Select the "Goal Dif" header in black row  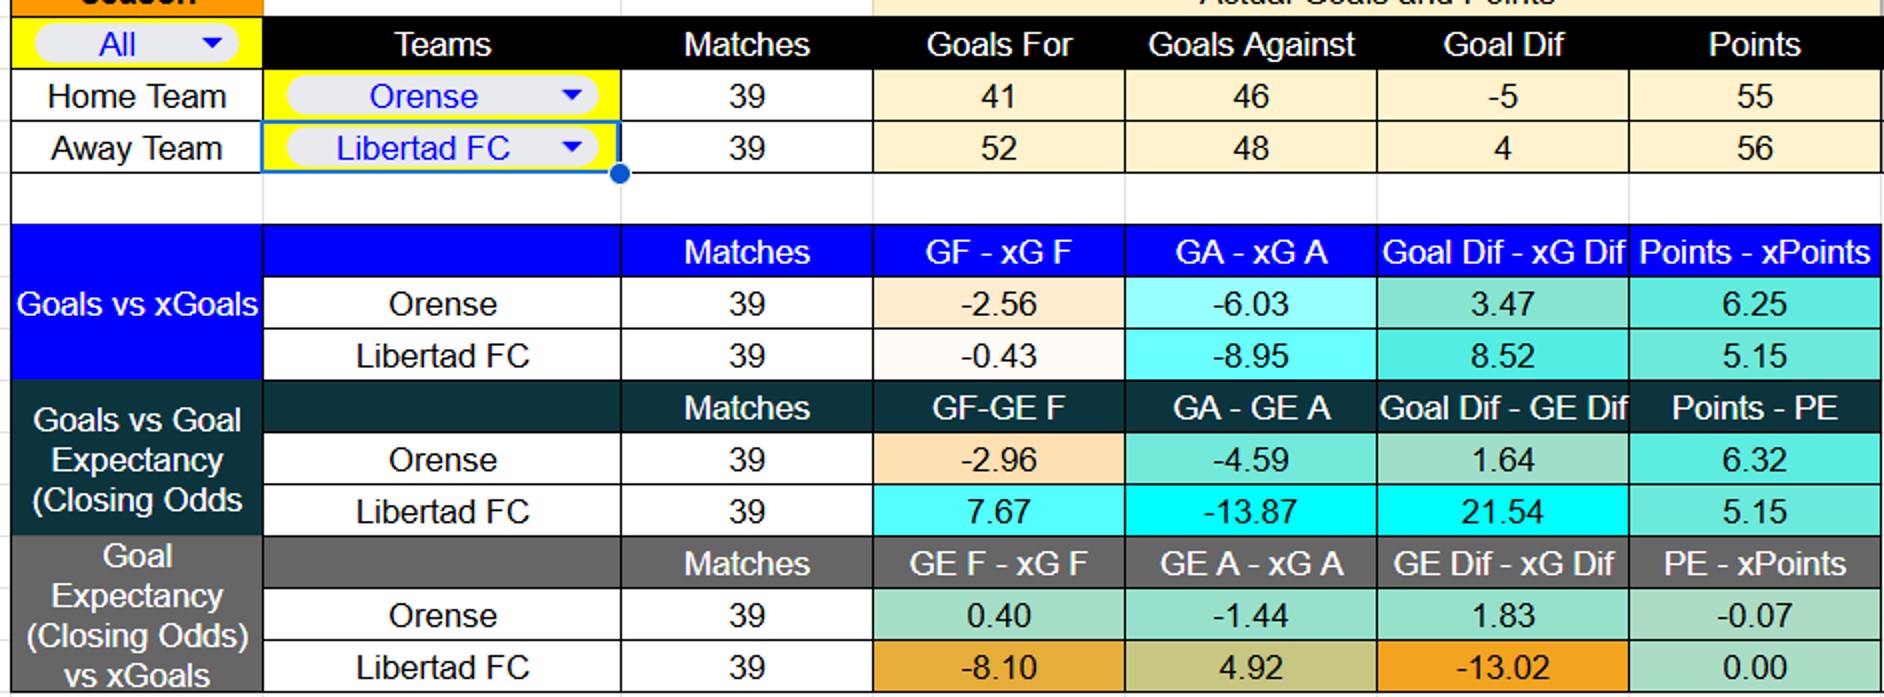pos(1502,44)
